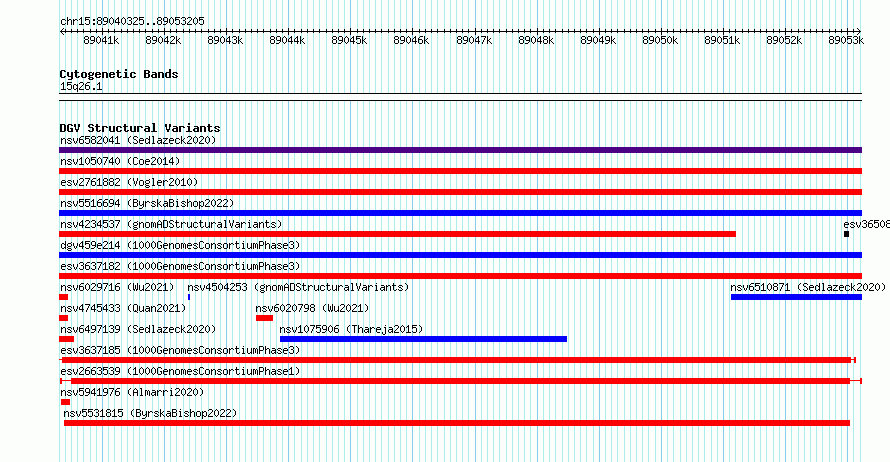Click the small red nsv6029716 bar
This screenshot has height=462, width=890.
[x=64, y=297]
